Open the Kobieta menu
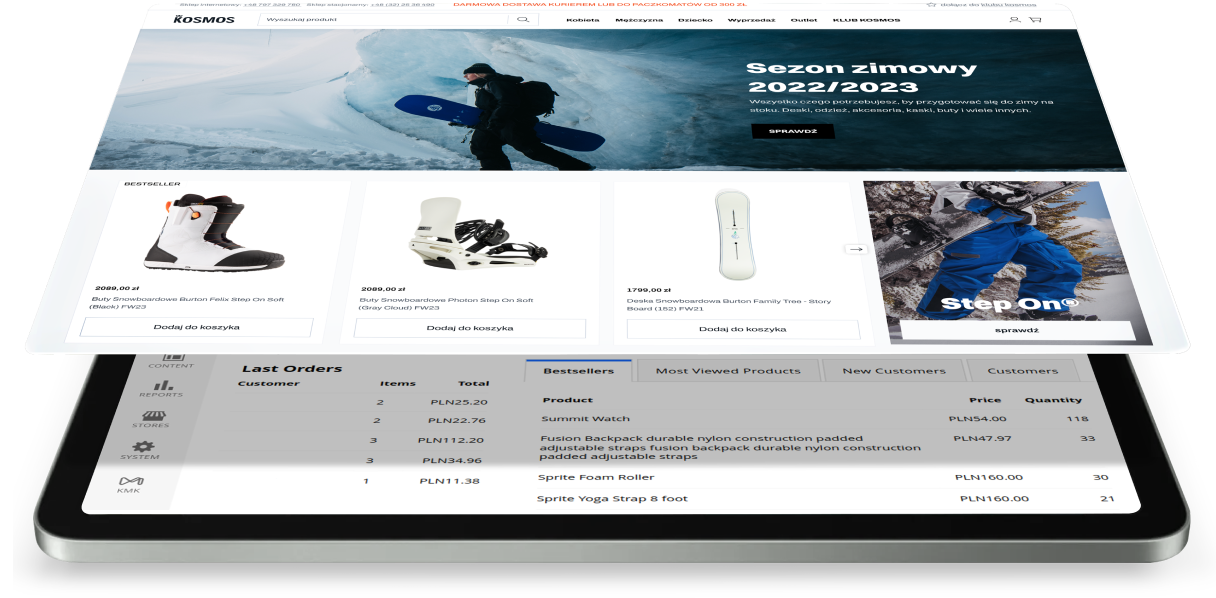Screen dimensions: 1216x598 [583, 20]
